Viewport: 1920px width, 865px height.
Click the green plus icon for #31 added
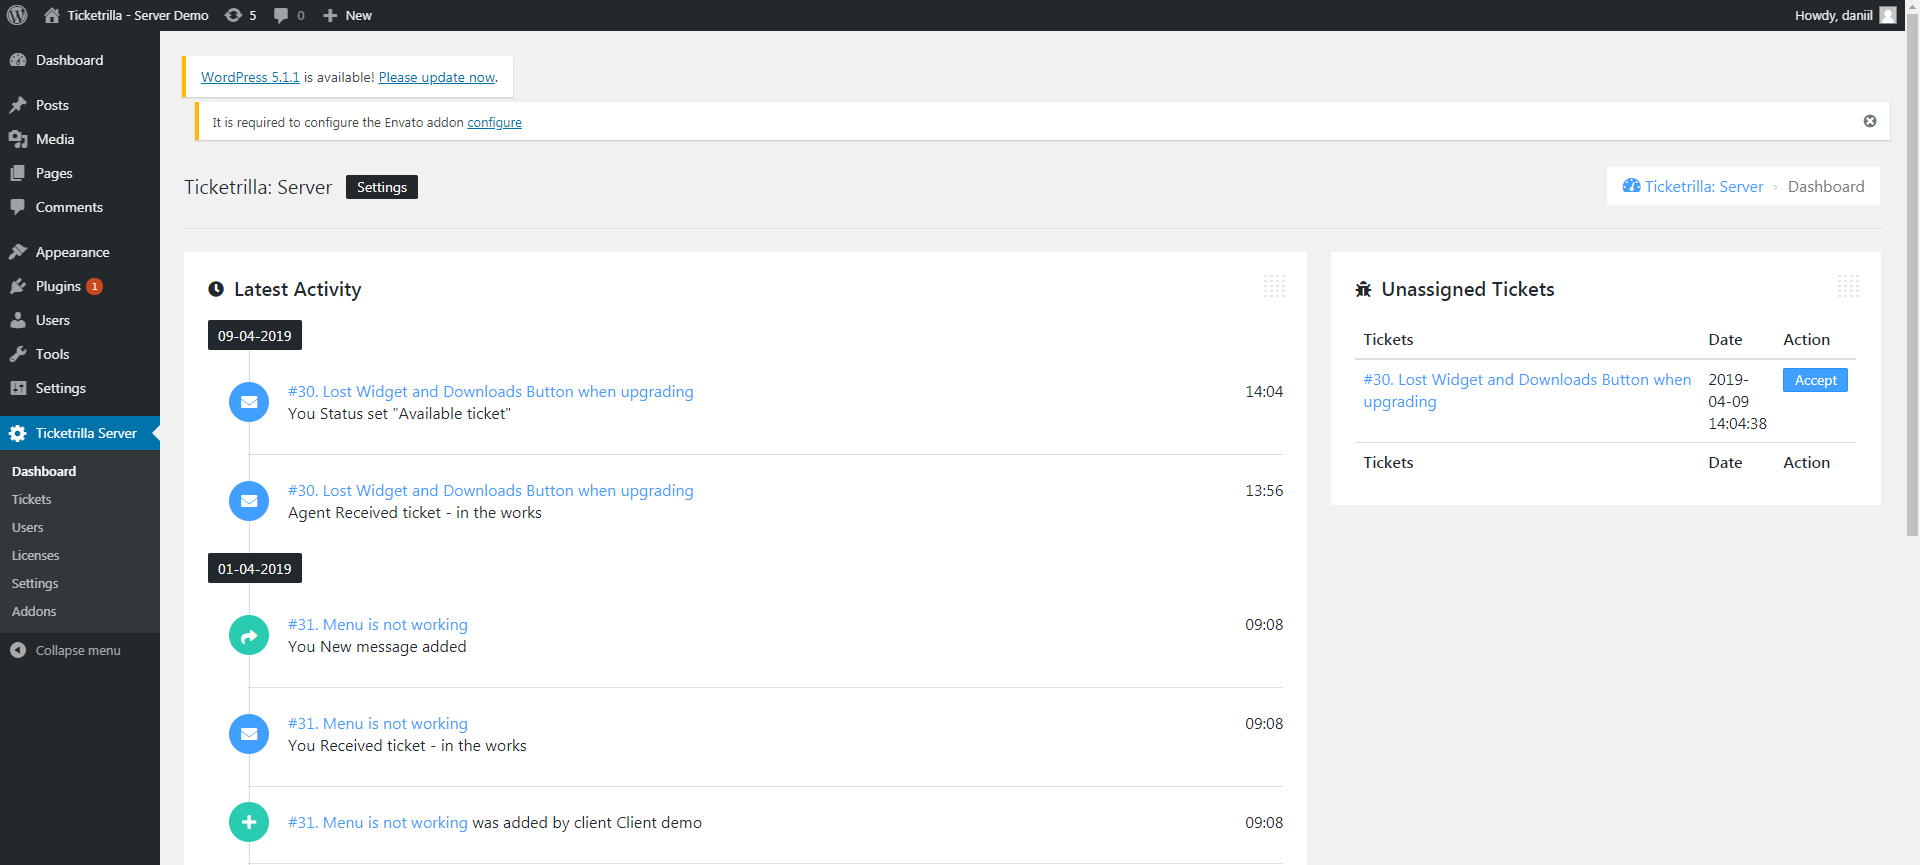point(249,822)
